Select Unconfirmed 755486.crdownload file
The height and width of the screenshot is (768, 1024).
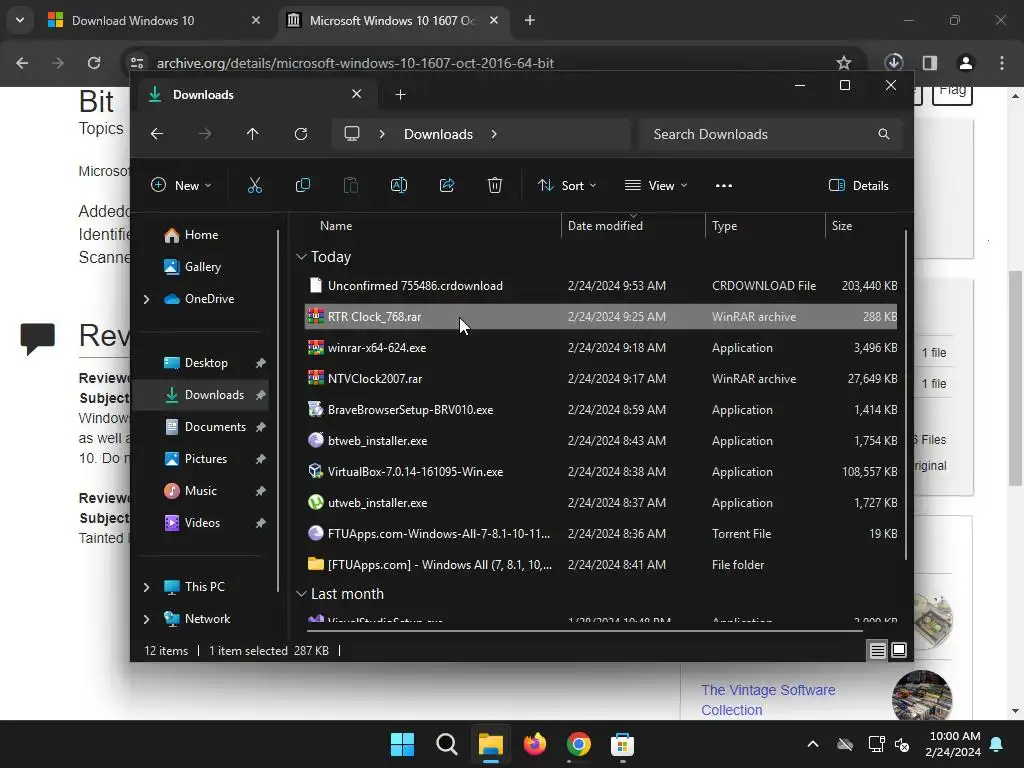601,286
